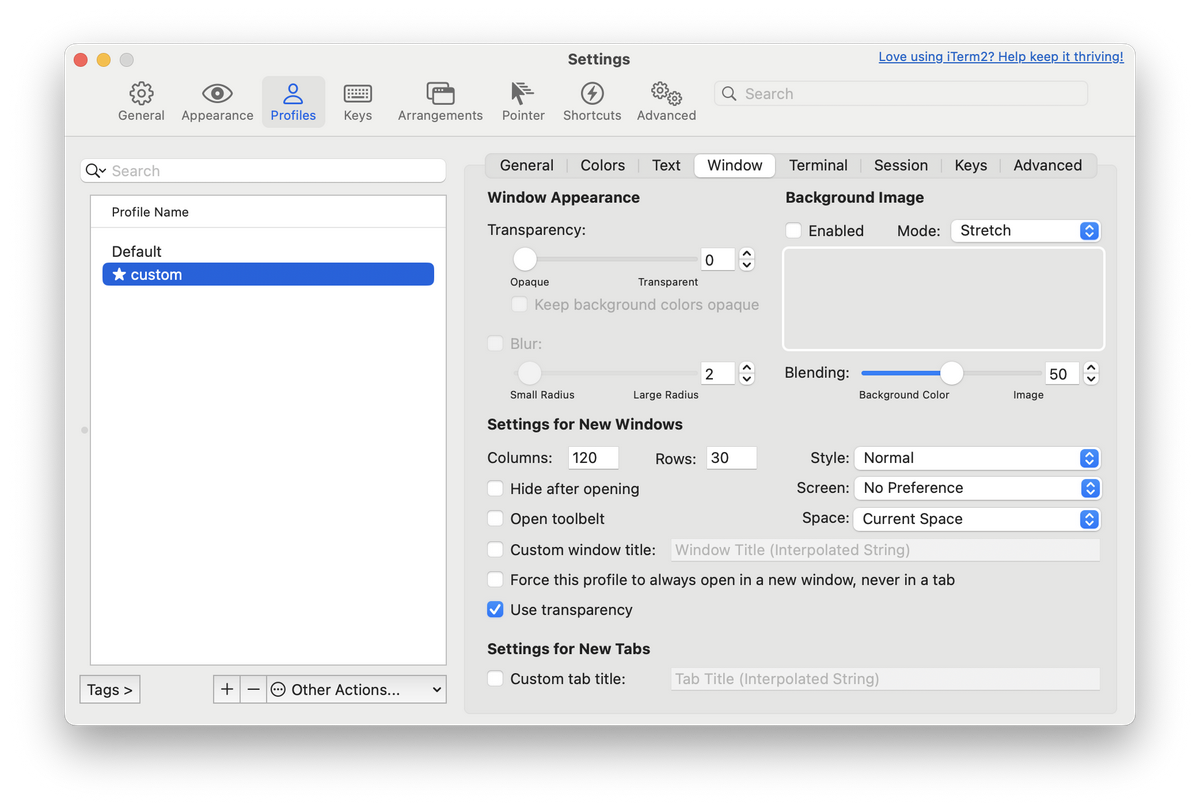Add a new profile with plus button

(x=227, y=689)
